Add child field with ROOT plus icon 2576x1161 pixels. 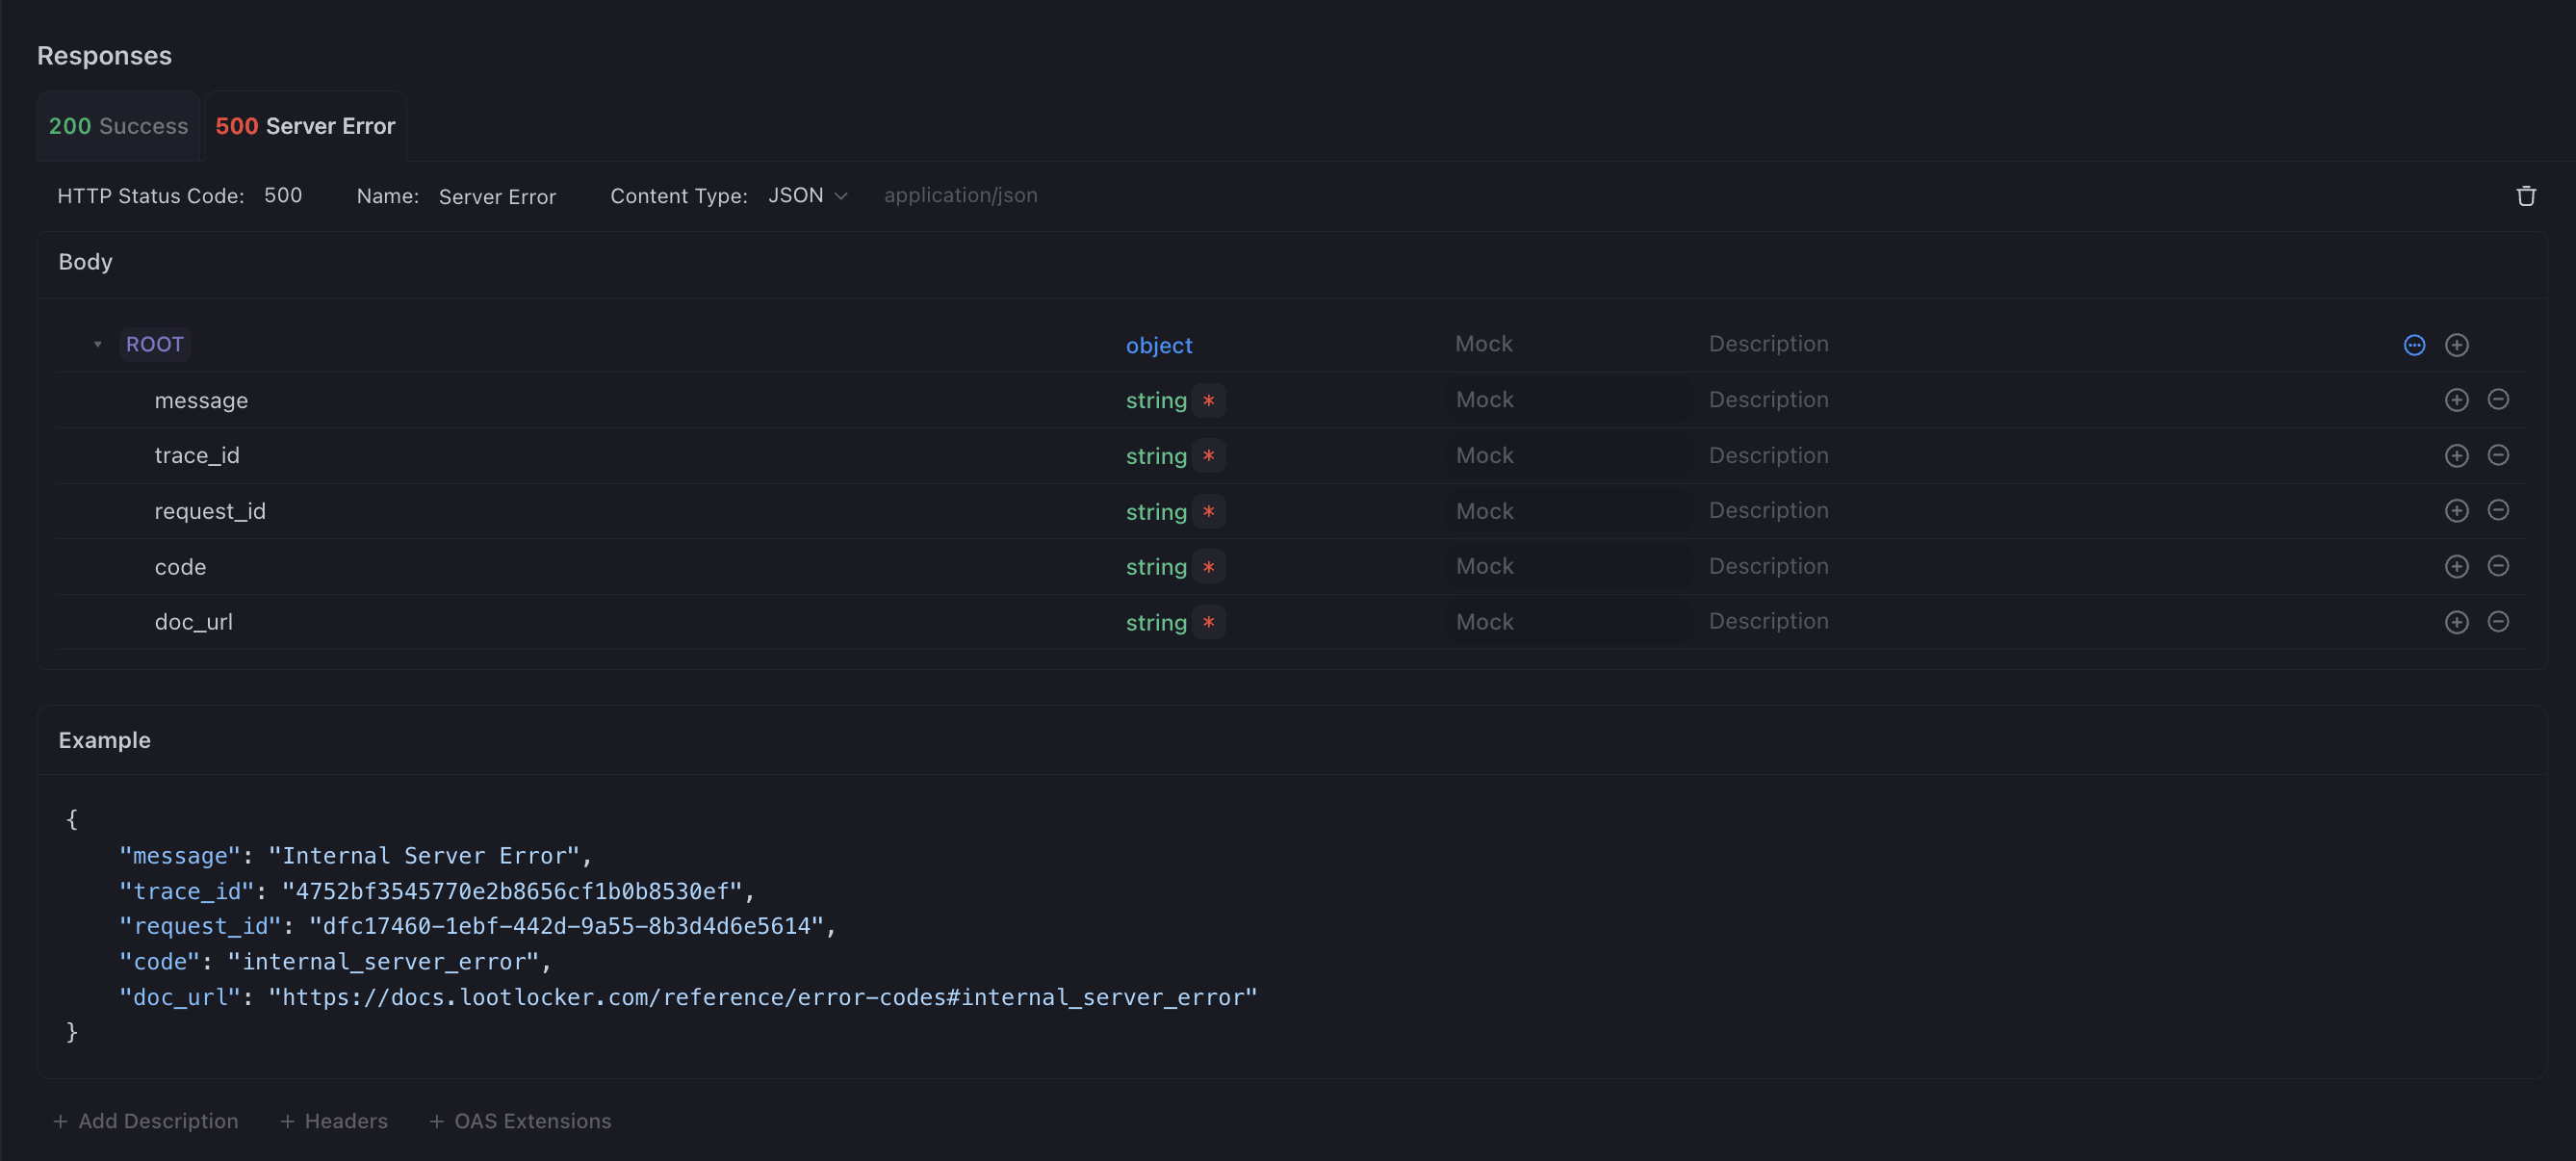point(2456,345)
